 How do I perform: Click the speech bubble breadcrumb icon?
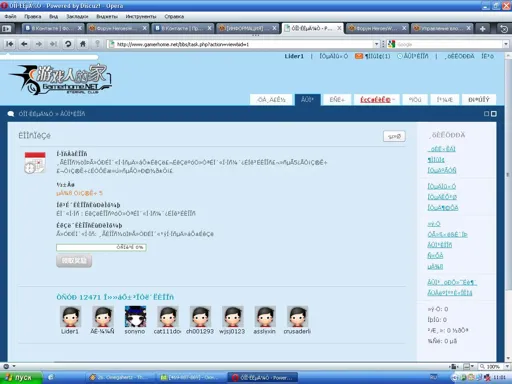pyautogui.click(x=11, y=114)
